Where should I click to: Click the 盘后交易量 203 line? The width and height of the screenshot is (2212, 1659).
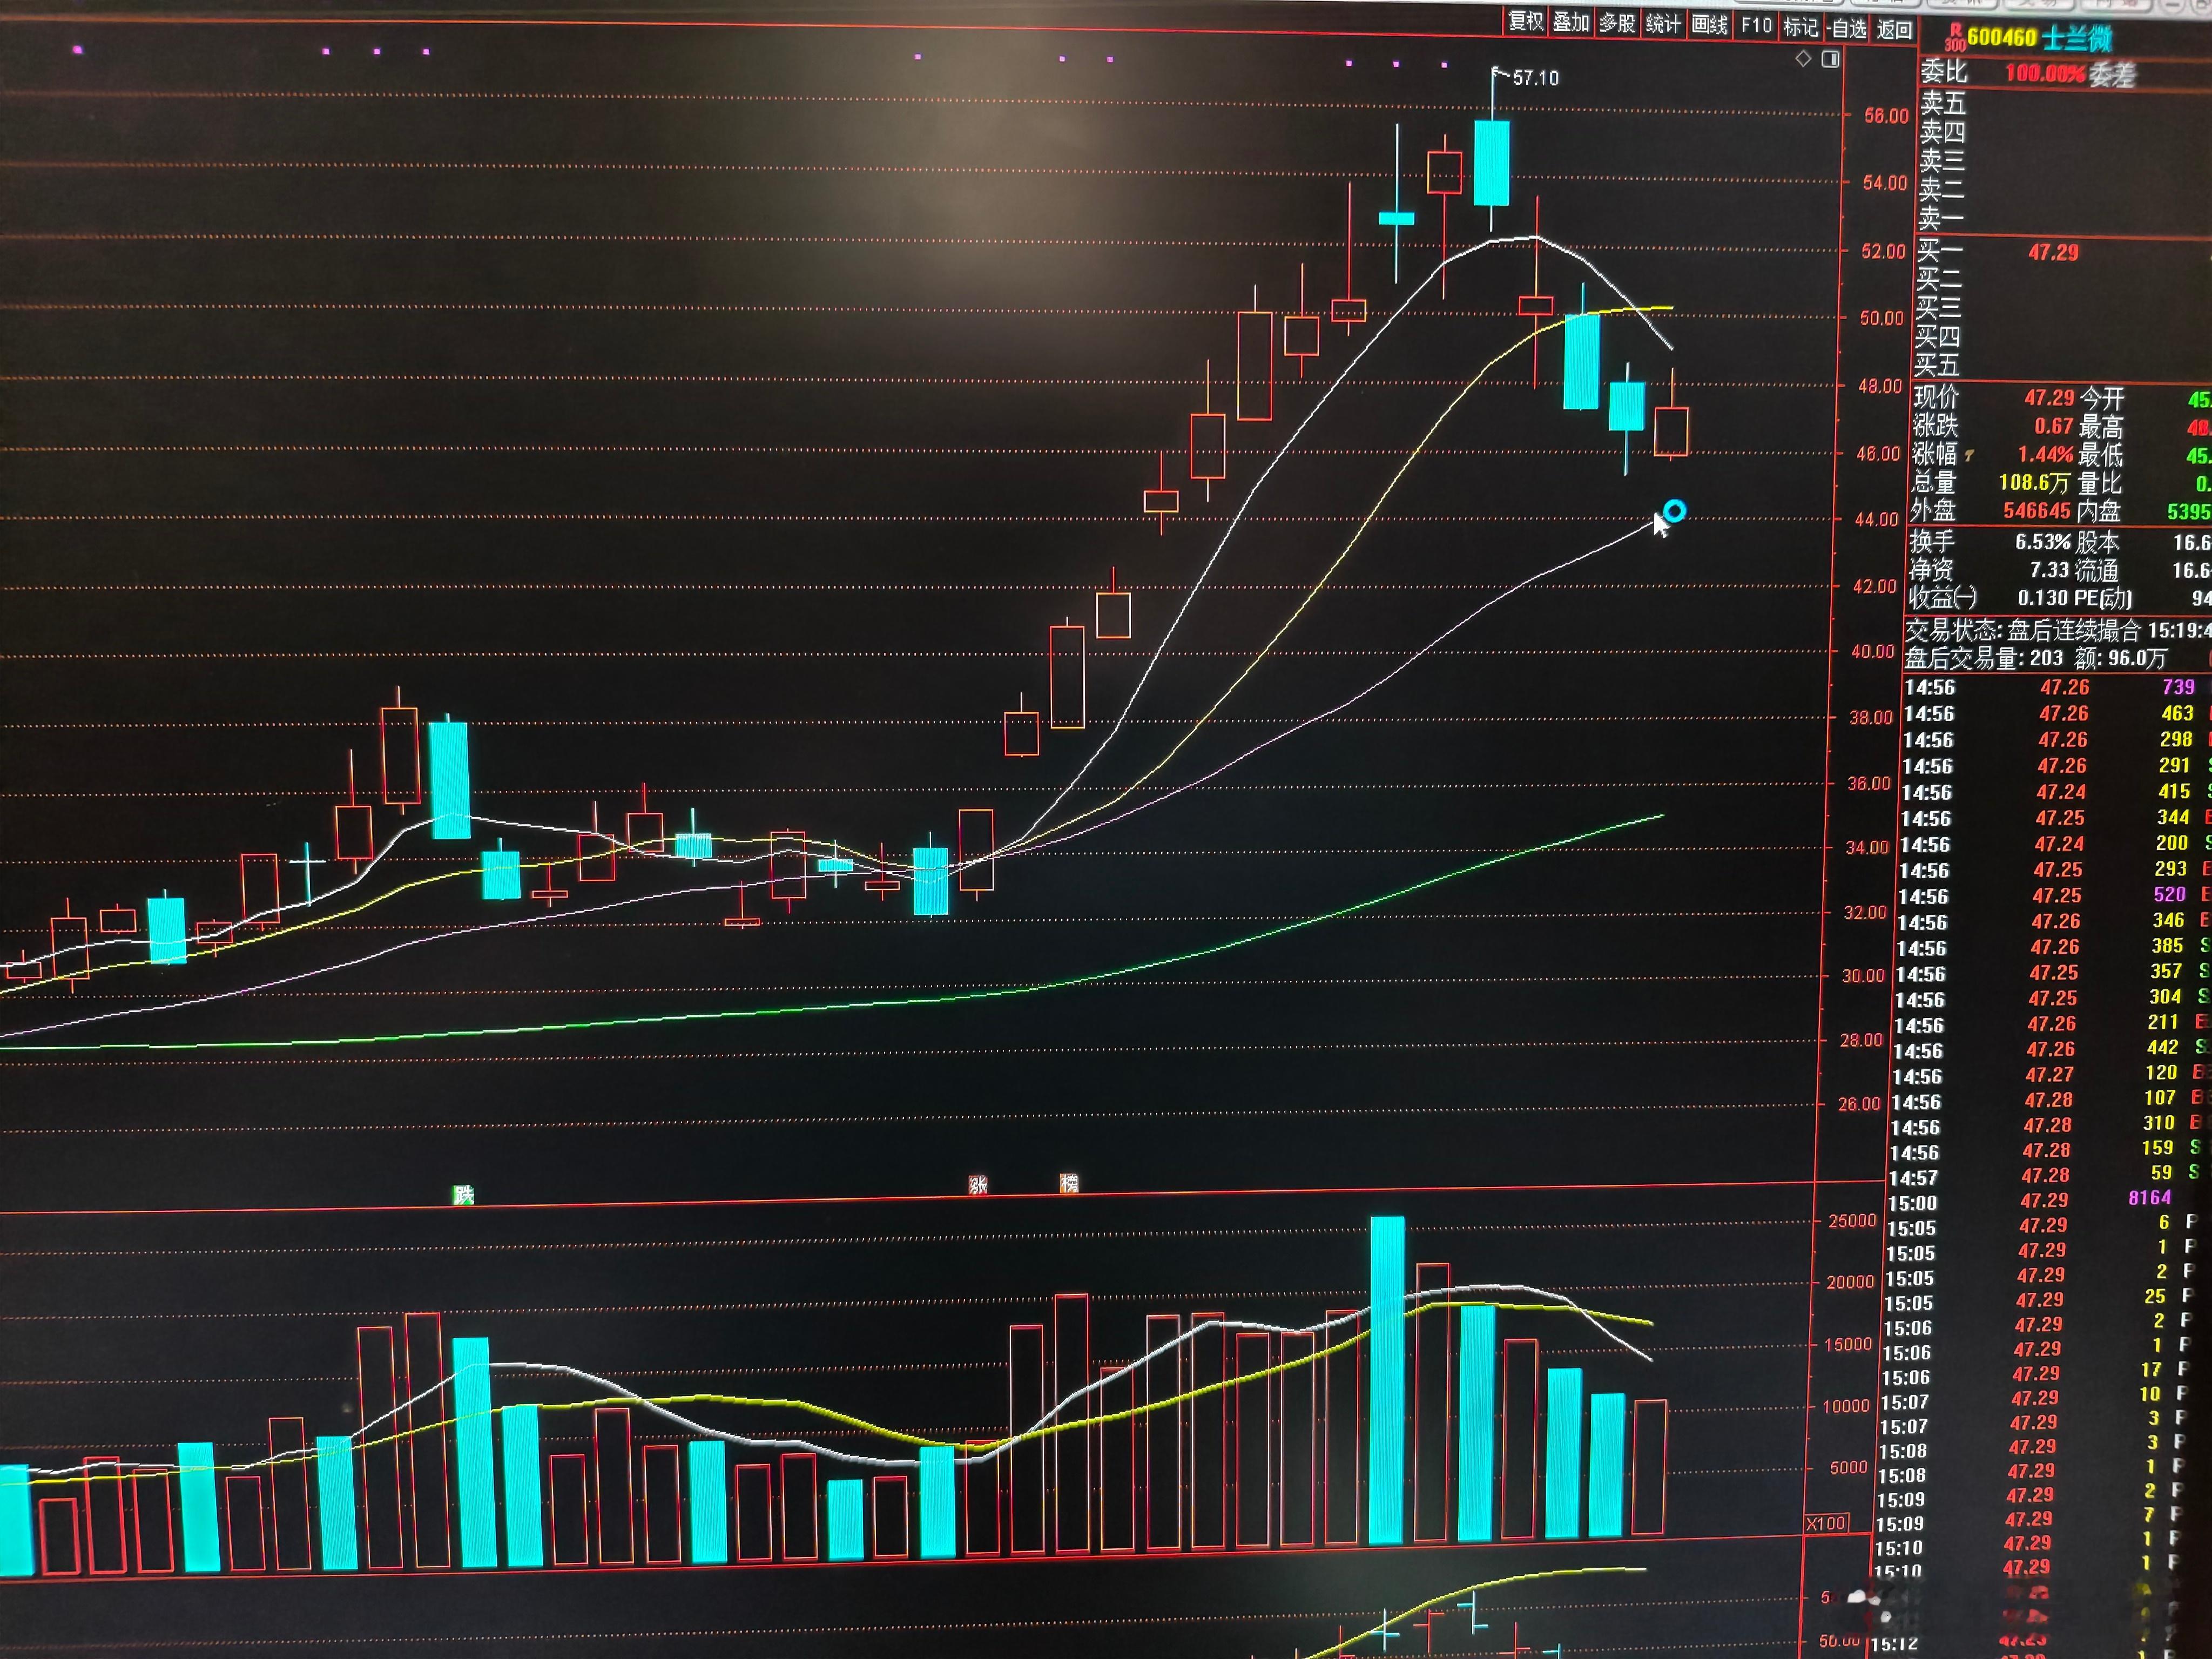[2036, 658]
